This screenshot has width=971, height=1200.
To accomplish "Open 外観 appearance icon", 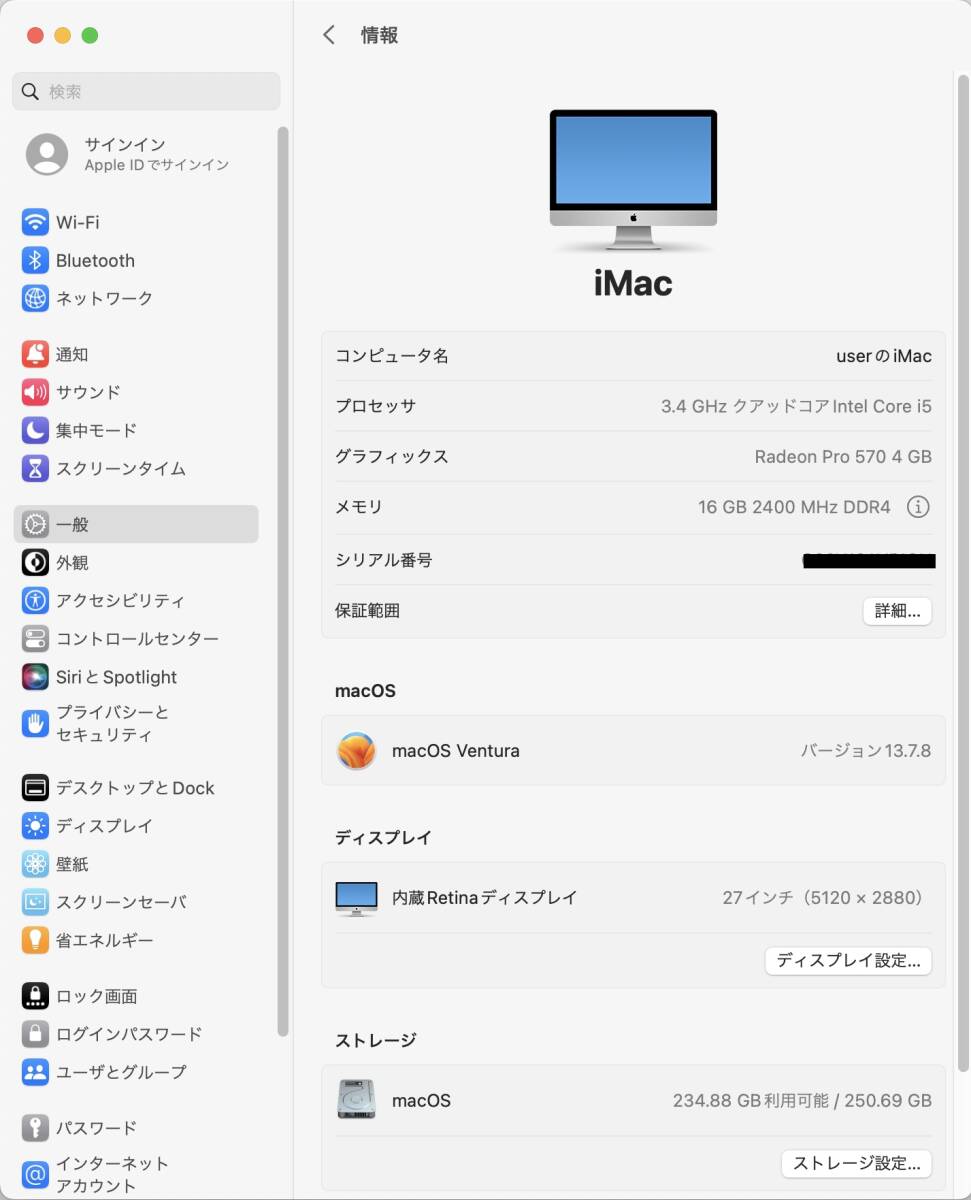I will pyautogui.click(x=35, y=562).
